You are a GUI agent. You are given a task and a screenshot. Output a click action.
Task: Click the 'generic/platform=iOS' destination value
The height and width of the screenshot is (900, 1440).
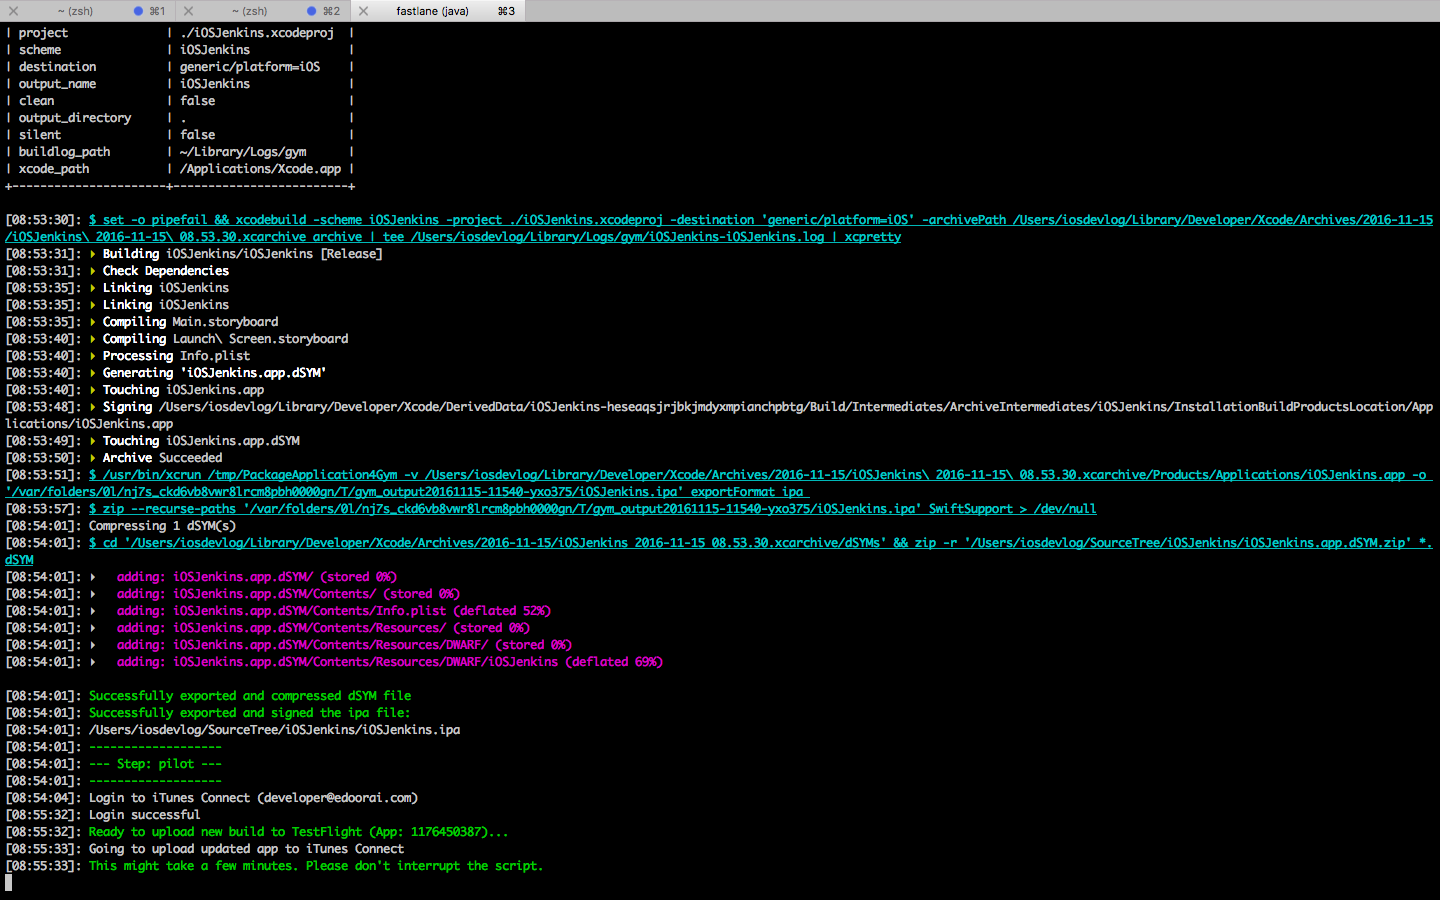[250, 67]
